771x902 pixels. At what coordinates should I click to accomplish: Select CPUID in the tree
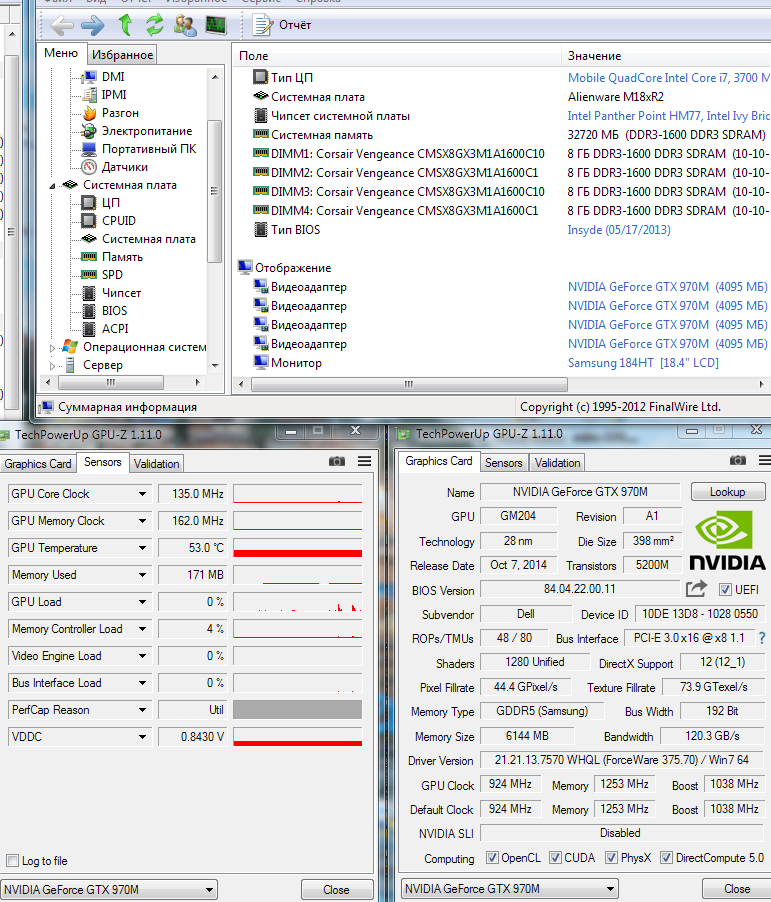pos(119,220)
